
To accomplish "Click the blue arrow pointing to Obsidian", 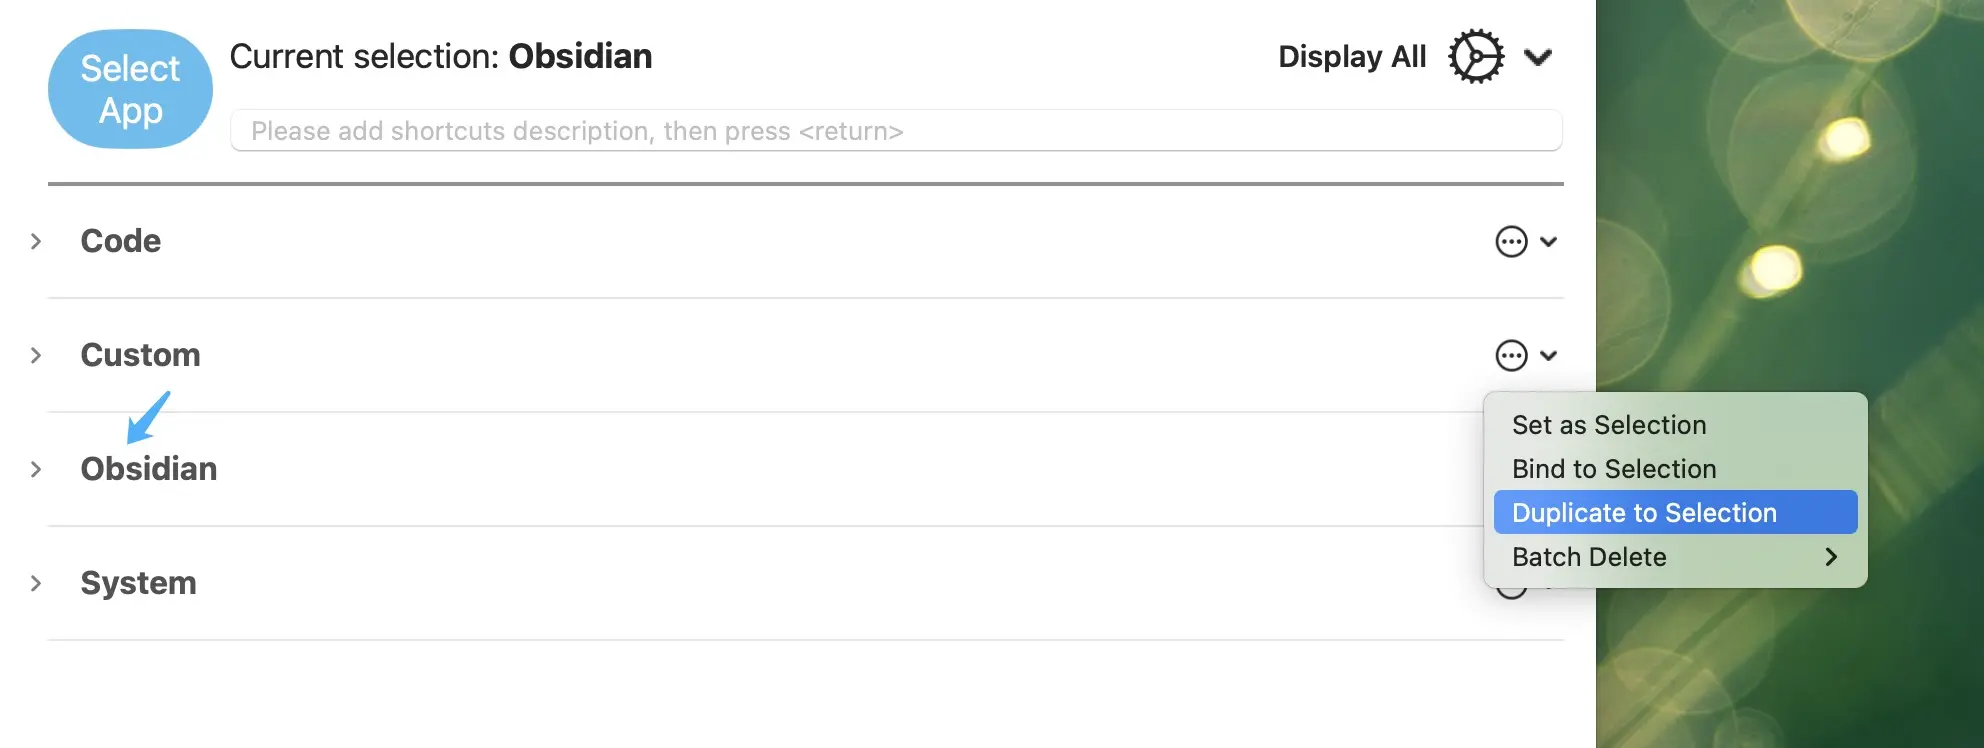I will pyautogui.click(x=148, y=417).
